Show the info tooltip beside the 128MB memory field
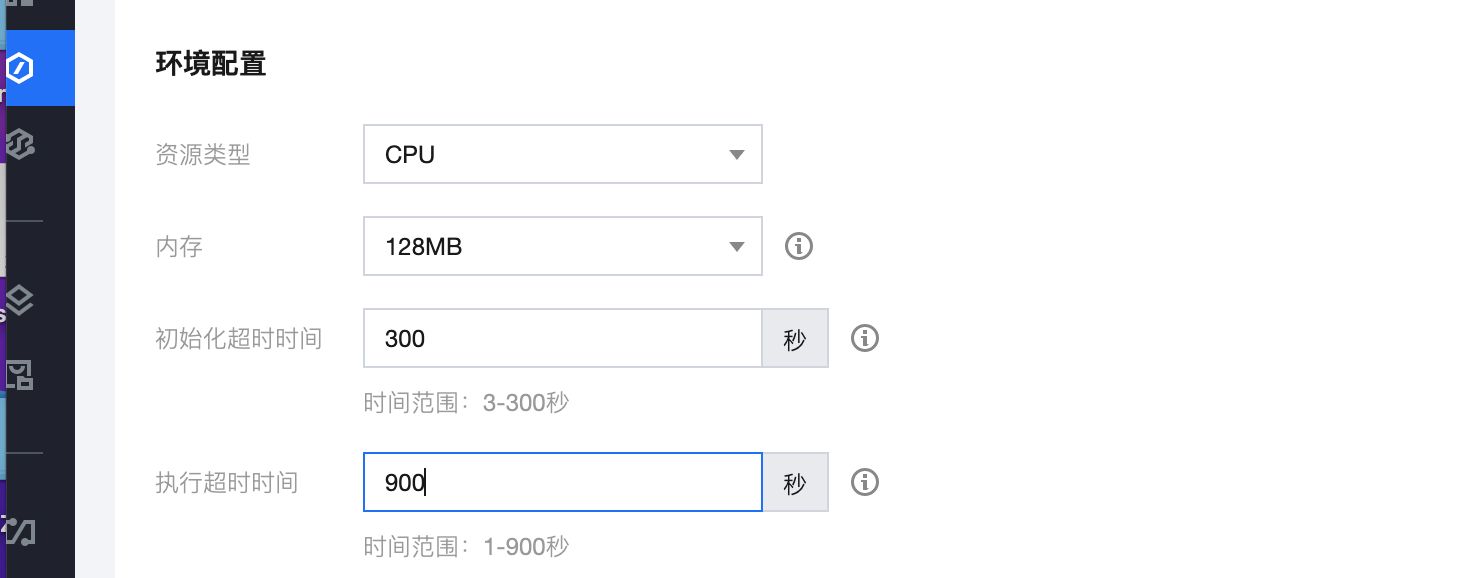This screenshot has width=1474, height=578. pyautogui.click(x=798, y=246)
